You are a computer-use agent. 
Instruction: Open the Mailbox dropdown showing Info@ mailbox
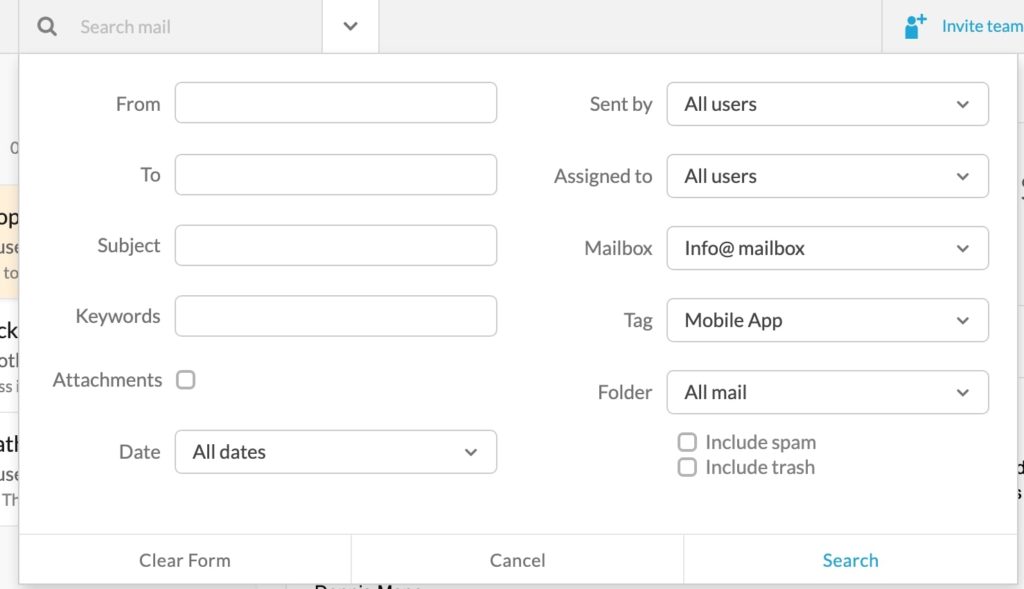click(x=827, y=248)
